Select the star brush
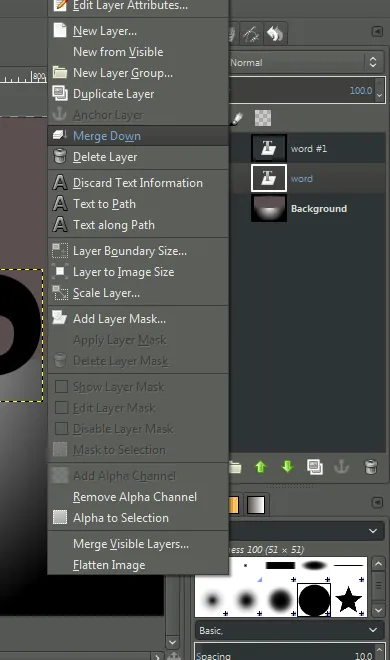 click(348, 599)
